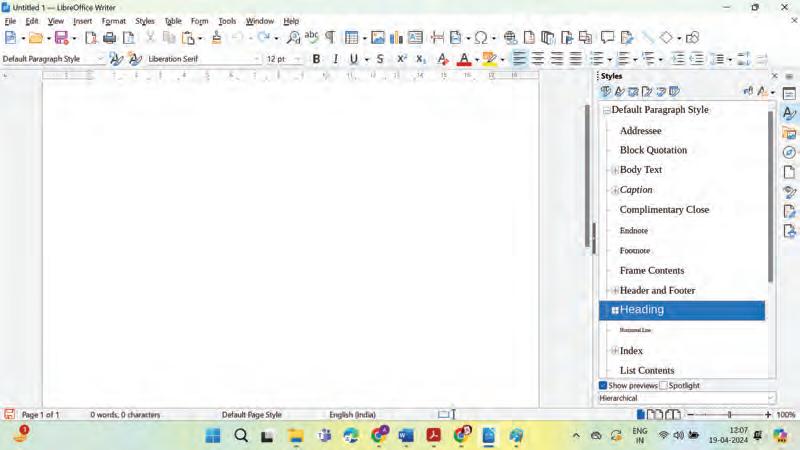Click the Save document icon
The height and width of the screenshot is (450, 800).
[x=61, y=38]
